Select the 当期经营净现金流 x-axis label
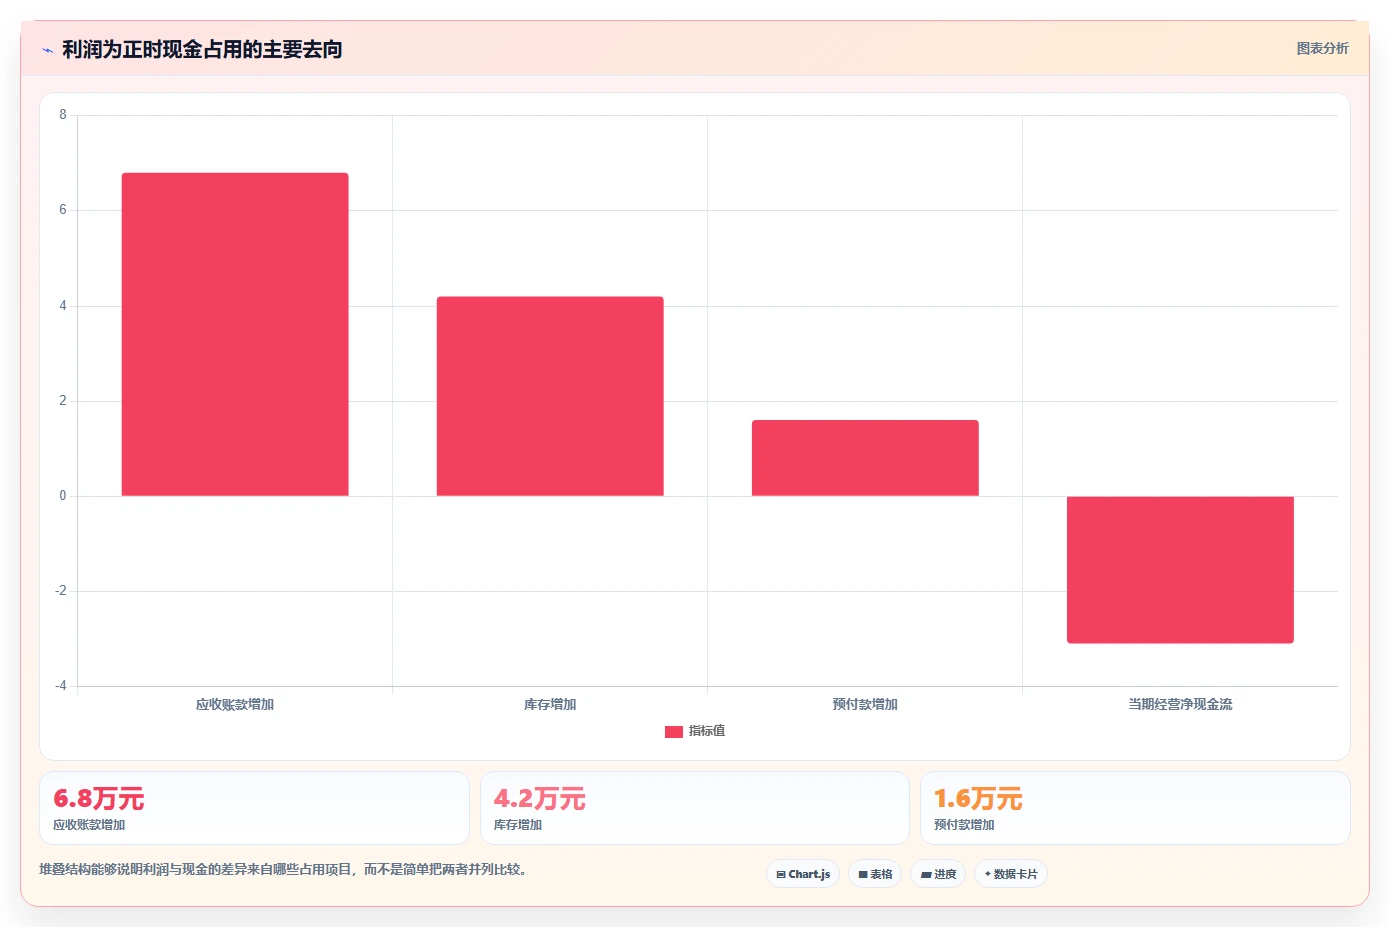Image resolution: width=1390 pixels, height=927 pixels. pos(1180,704)
